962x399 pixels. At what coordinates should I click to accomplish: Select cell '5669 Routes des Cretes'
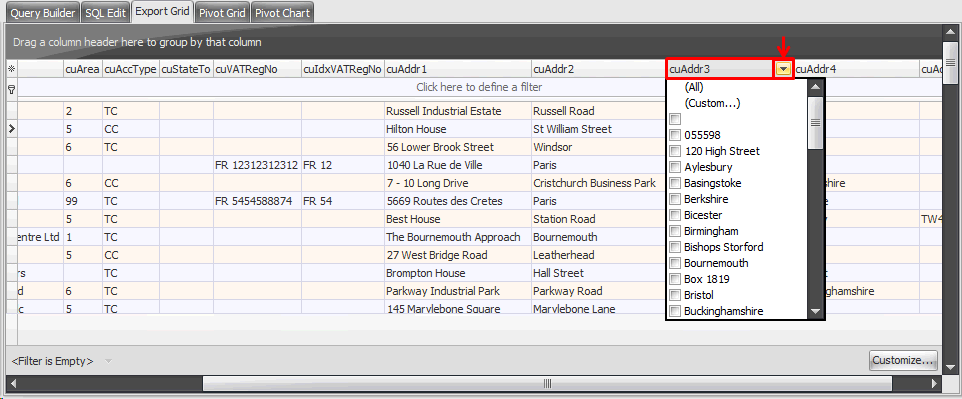point(458,201)
